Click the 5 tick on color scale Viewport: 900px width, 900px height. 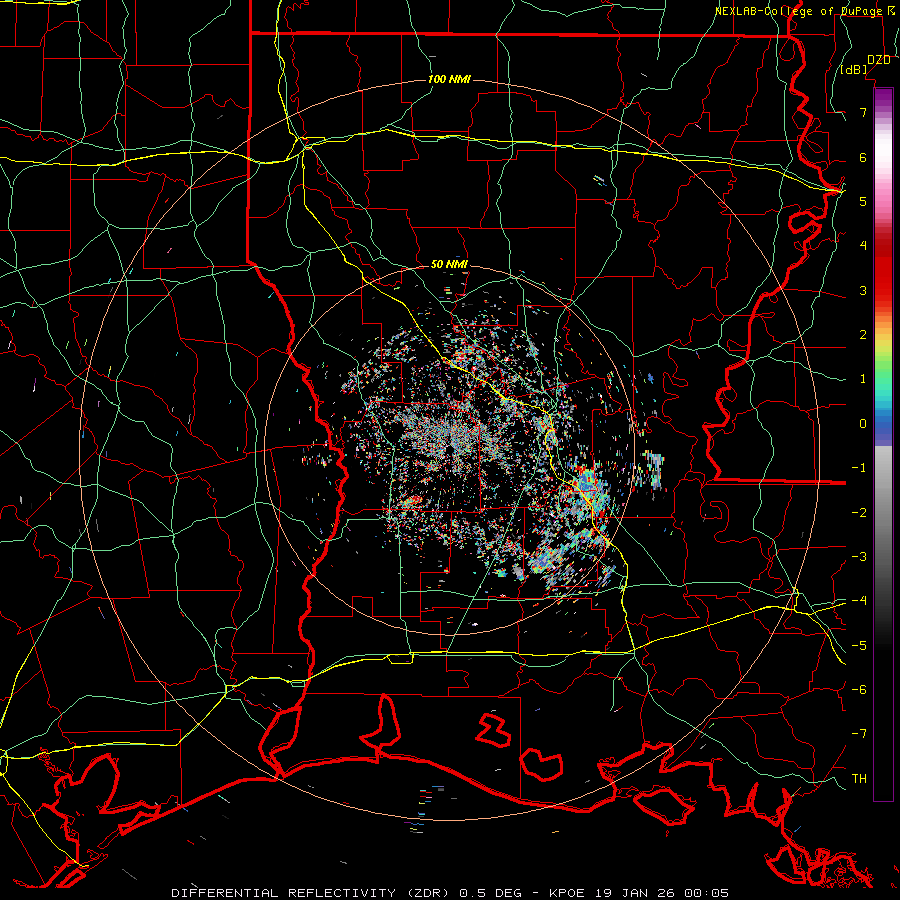863,201
